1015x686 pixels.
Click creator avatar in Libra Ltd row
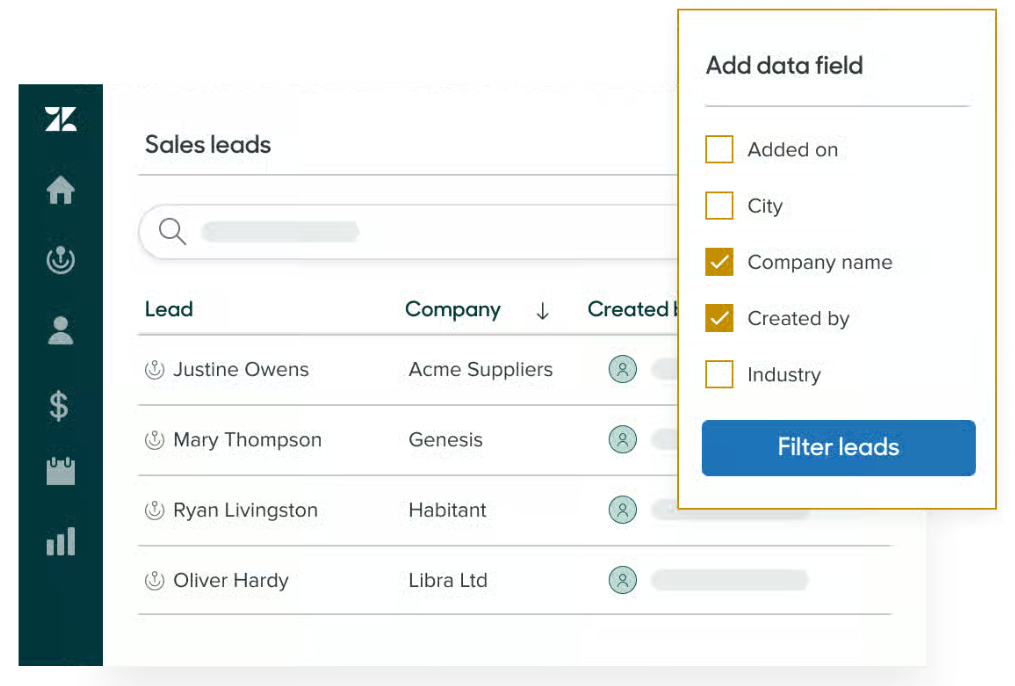click(x=623, y=581)
